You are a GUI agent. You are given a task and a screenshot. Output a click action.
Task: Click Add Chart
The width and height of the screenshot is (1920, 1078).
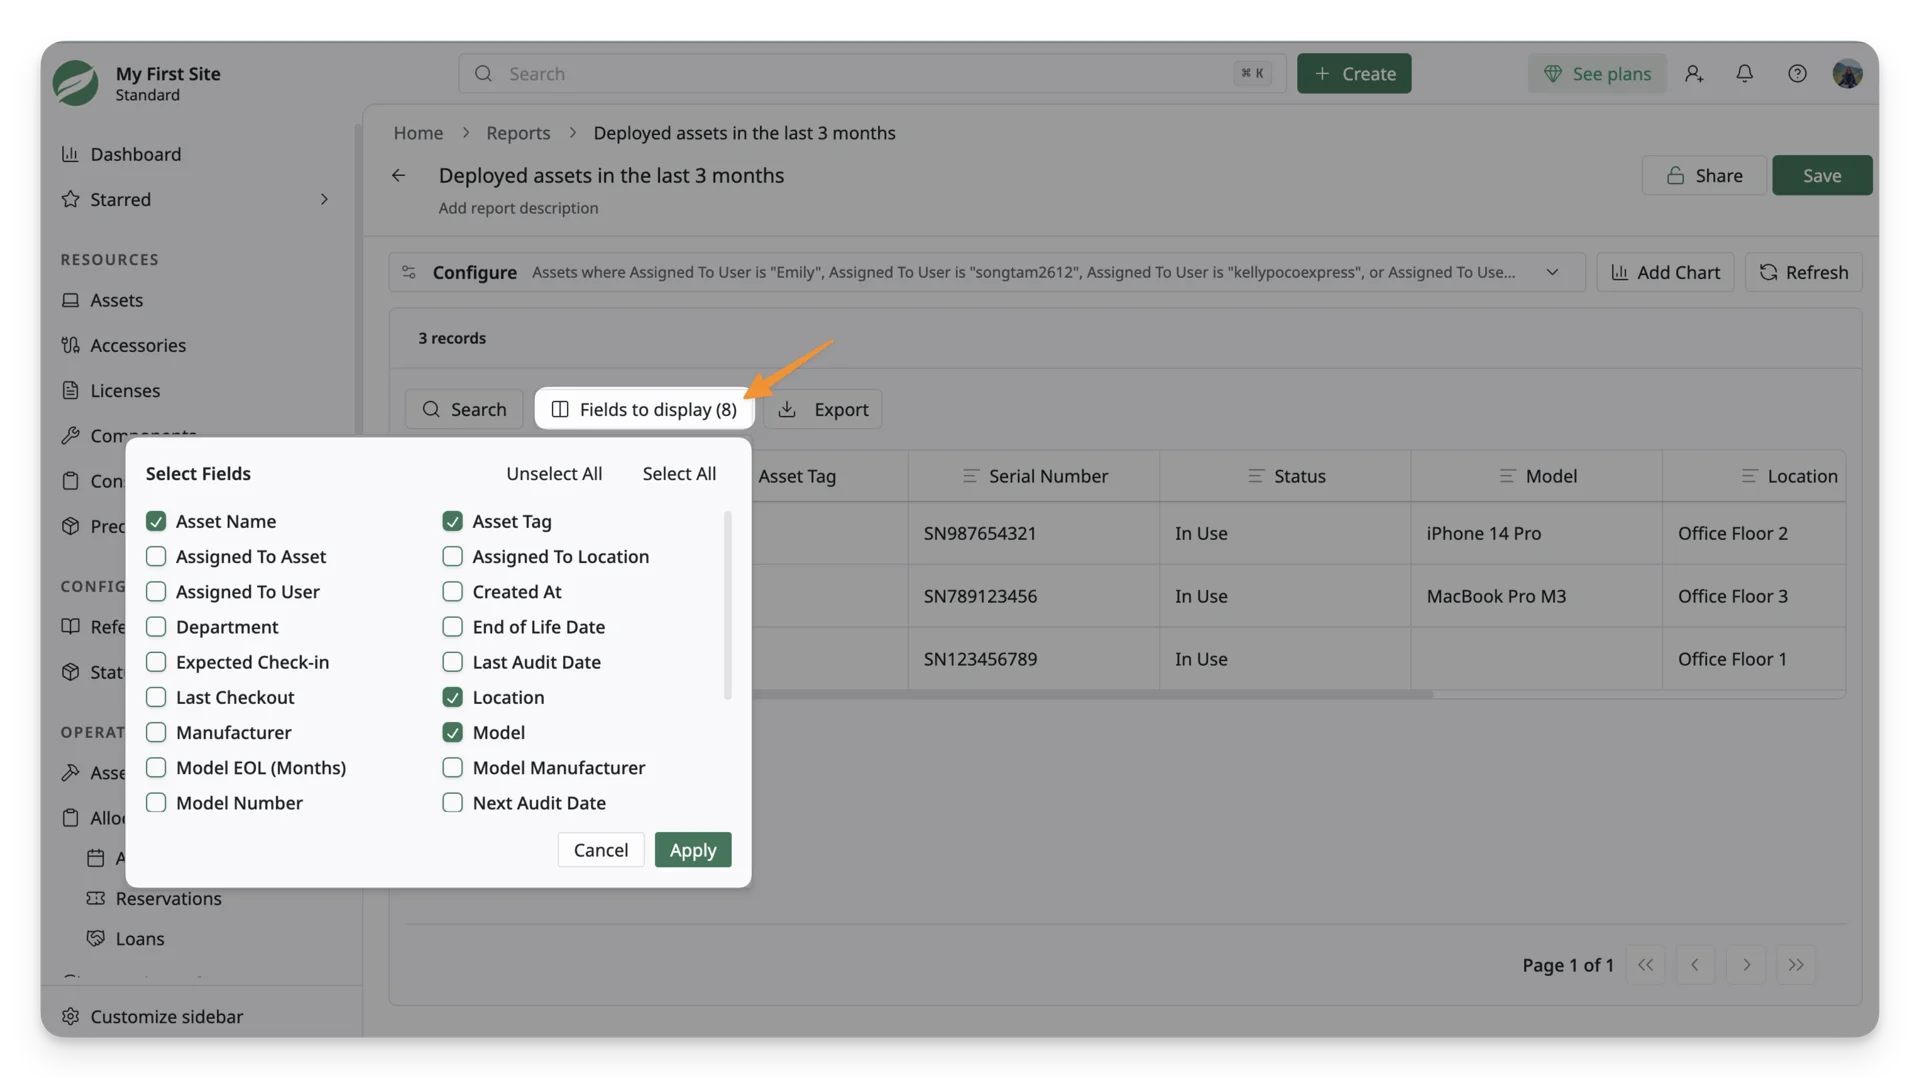(x=1665, y=272)
